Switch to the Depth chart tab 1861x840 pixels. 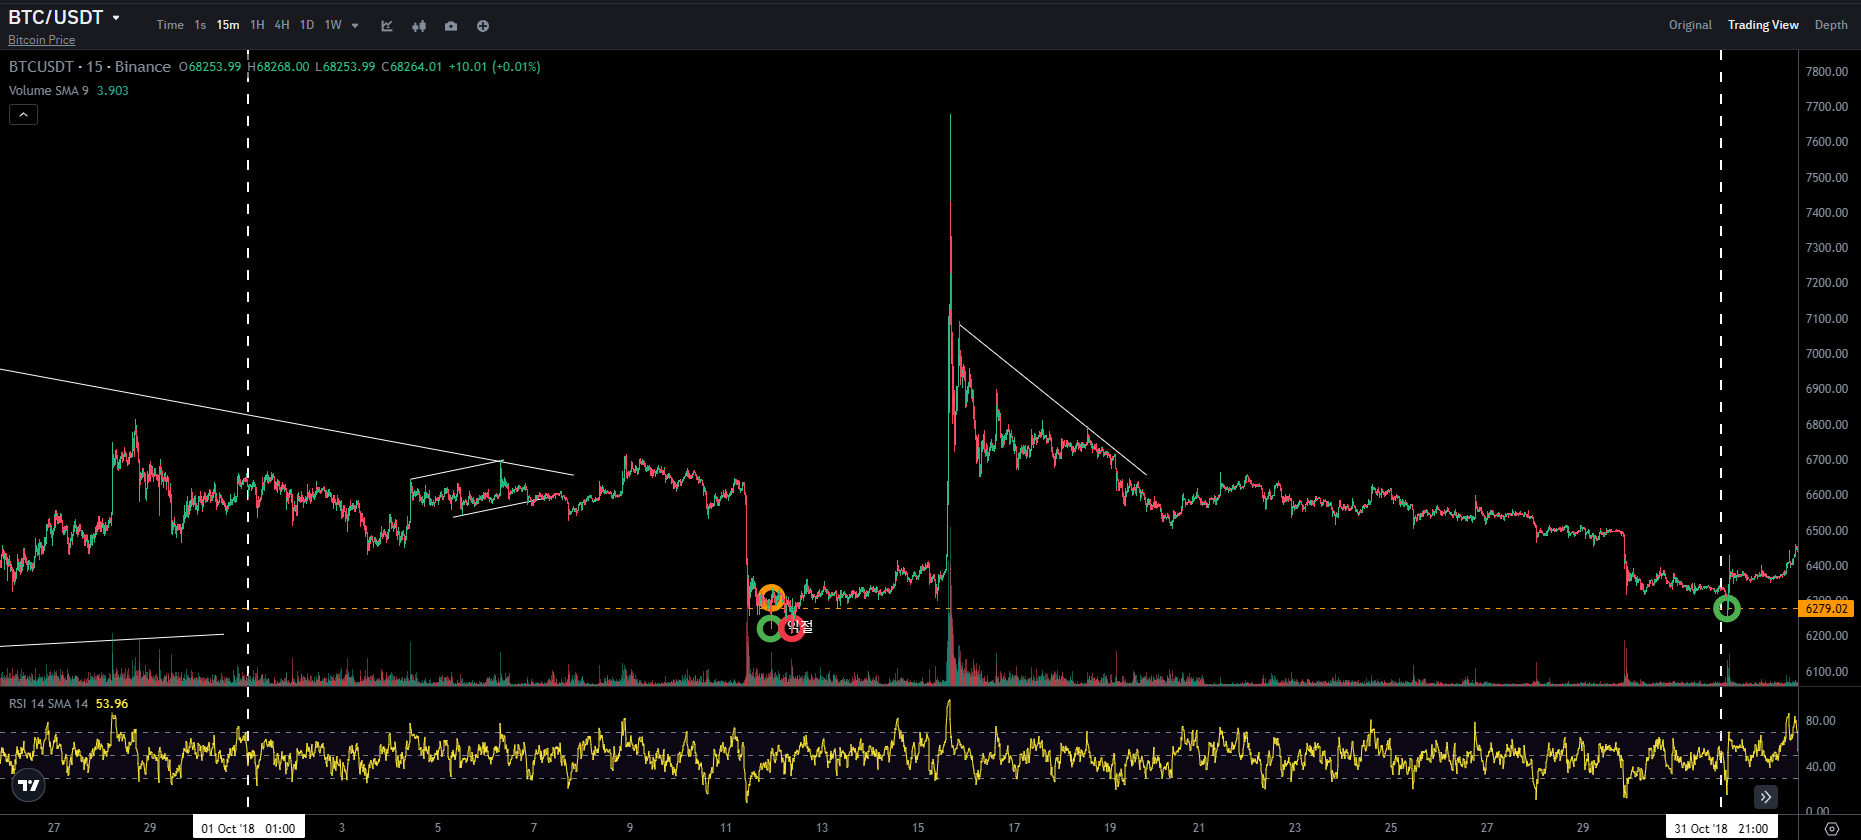pyautogui.click(x=1831, y=25)
